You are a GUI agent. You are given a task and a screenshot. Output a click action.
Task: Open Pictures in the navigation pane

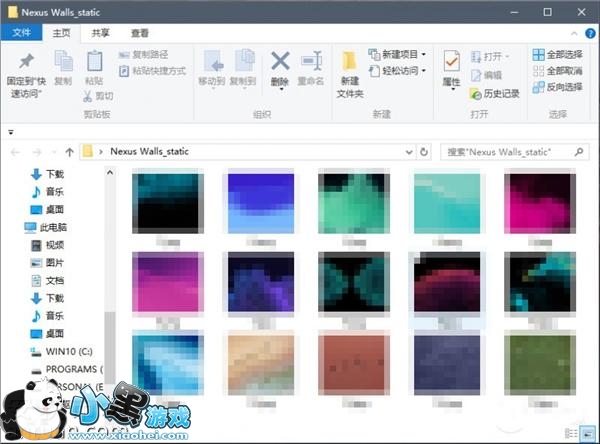pyautogui.click(x=47, y=263)
